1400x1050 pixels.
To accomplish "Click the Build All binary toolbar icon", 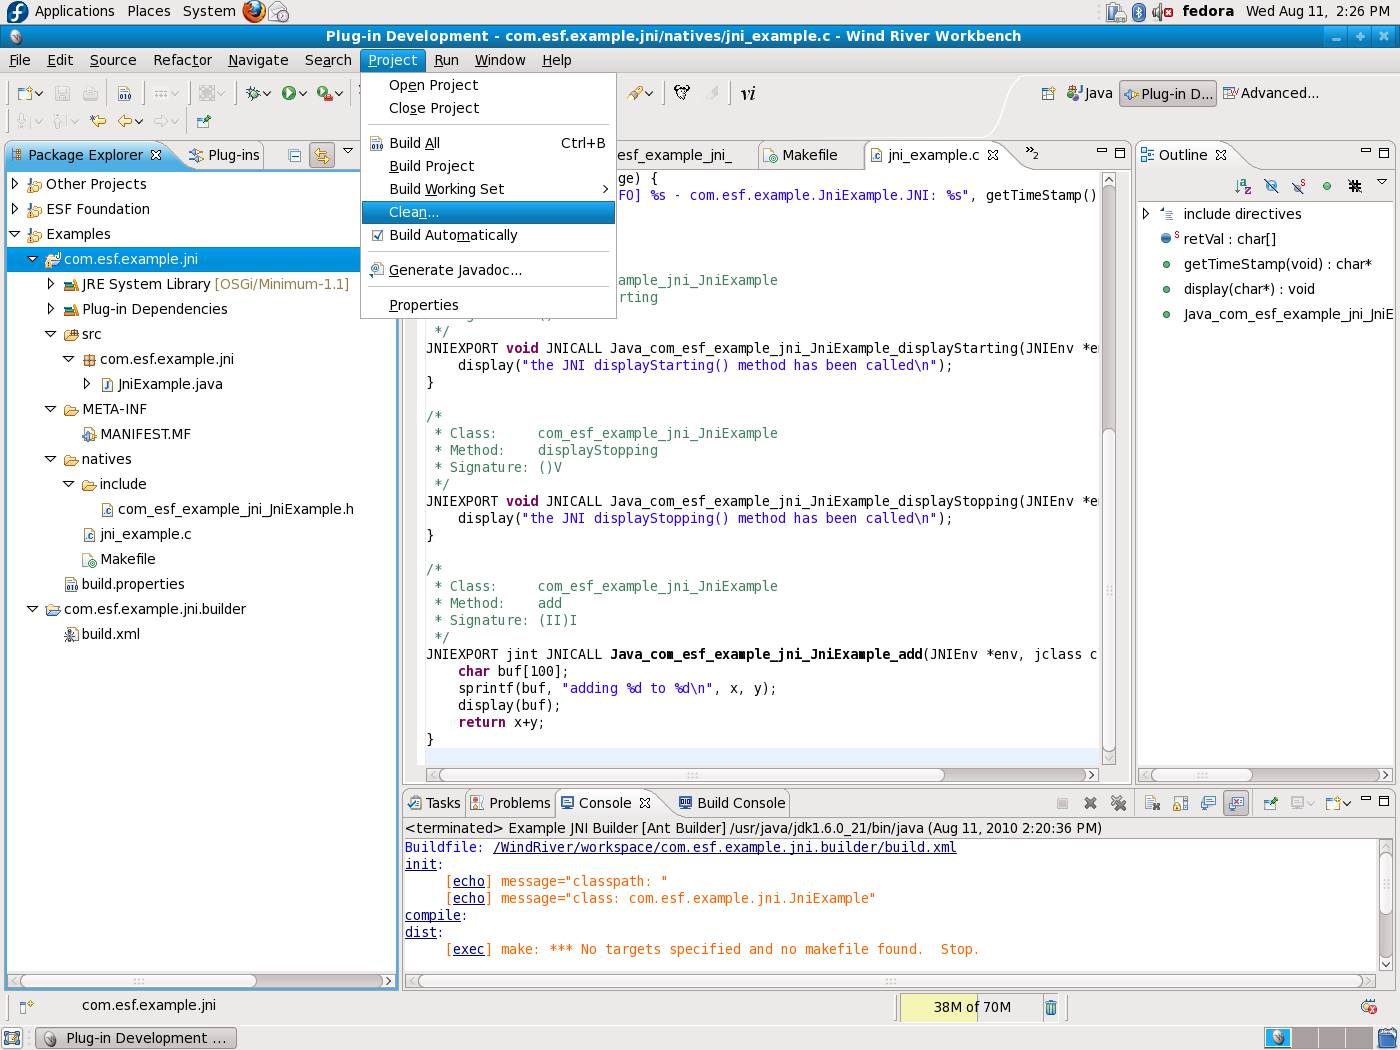I will click(x=124, y=93).
